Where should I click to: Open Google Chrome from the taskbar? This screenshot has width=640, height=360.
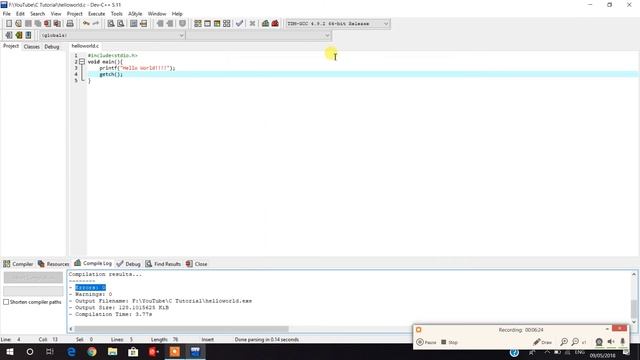click(x=92, y=351)
